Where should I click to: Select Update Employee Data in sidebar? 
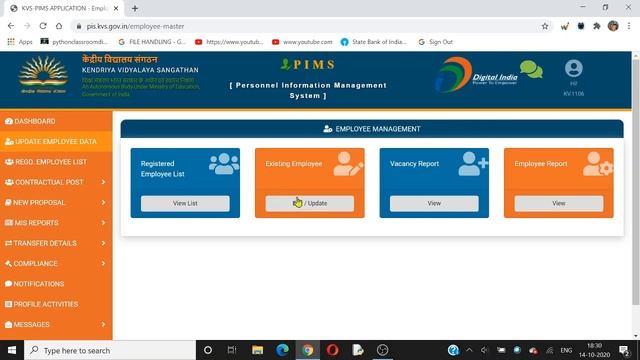56,142
